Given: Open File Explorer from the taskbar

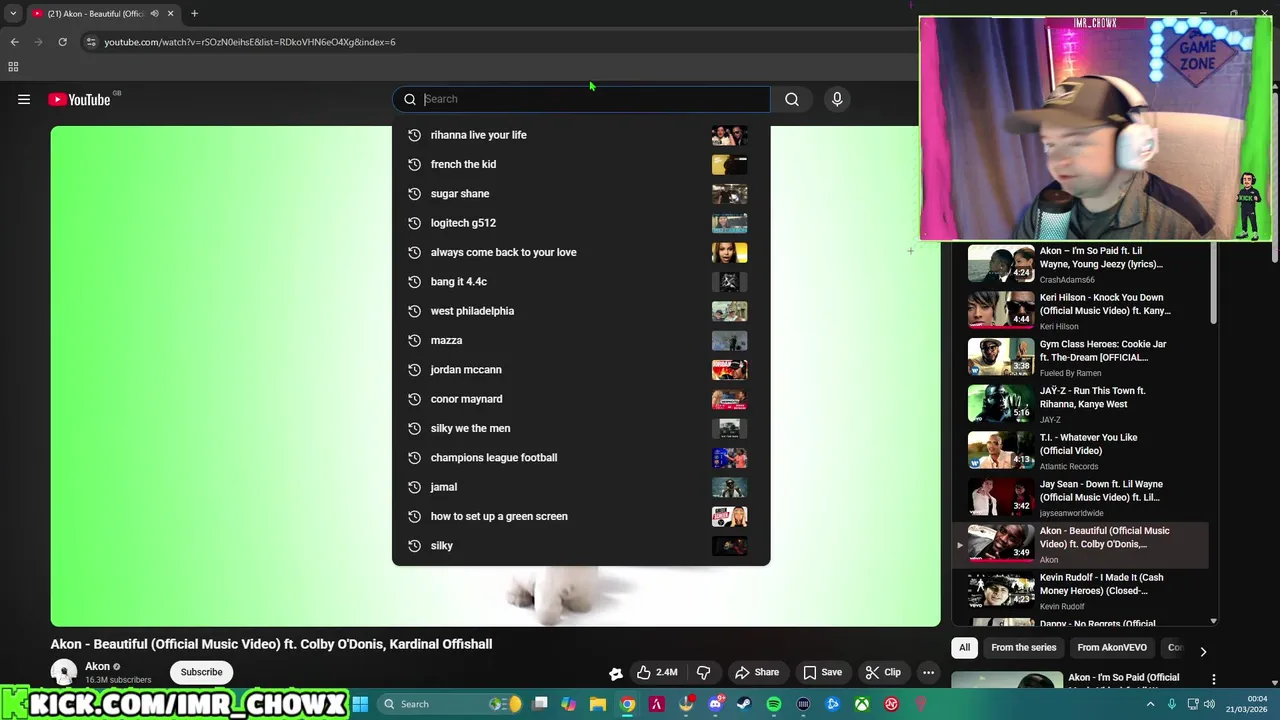Looking at the screenshot, I should [598, 704].
